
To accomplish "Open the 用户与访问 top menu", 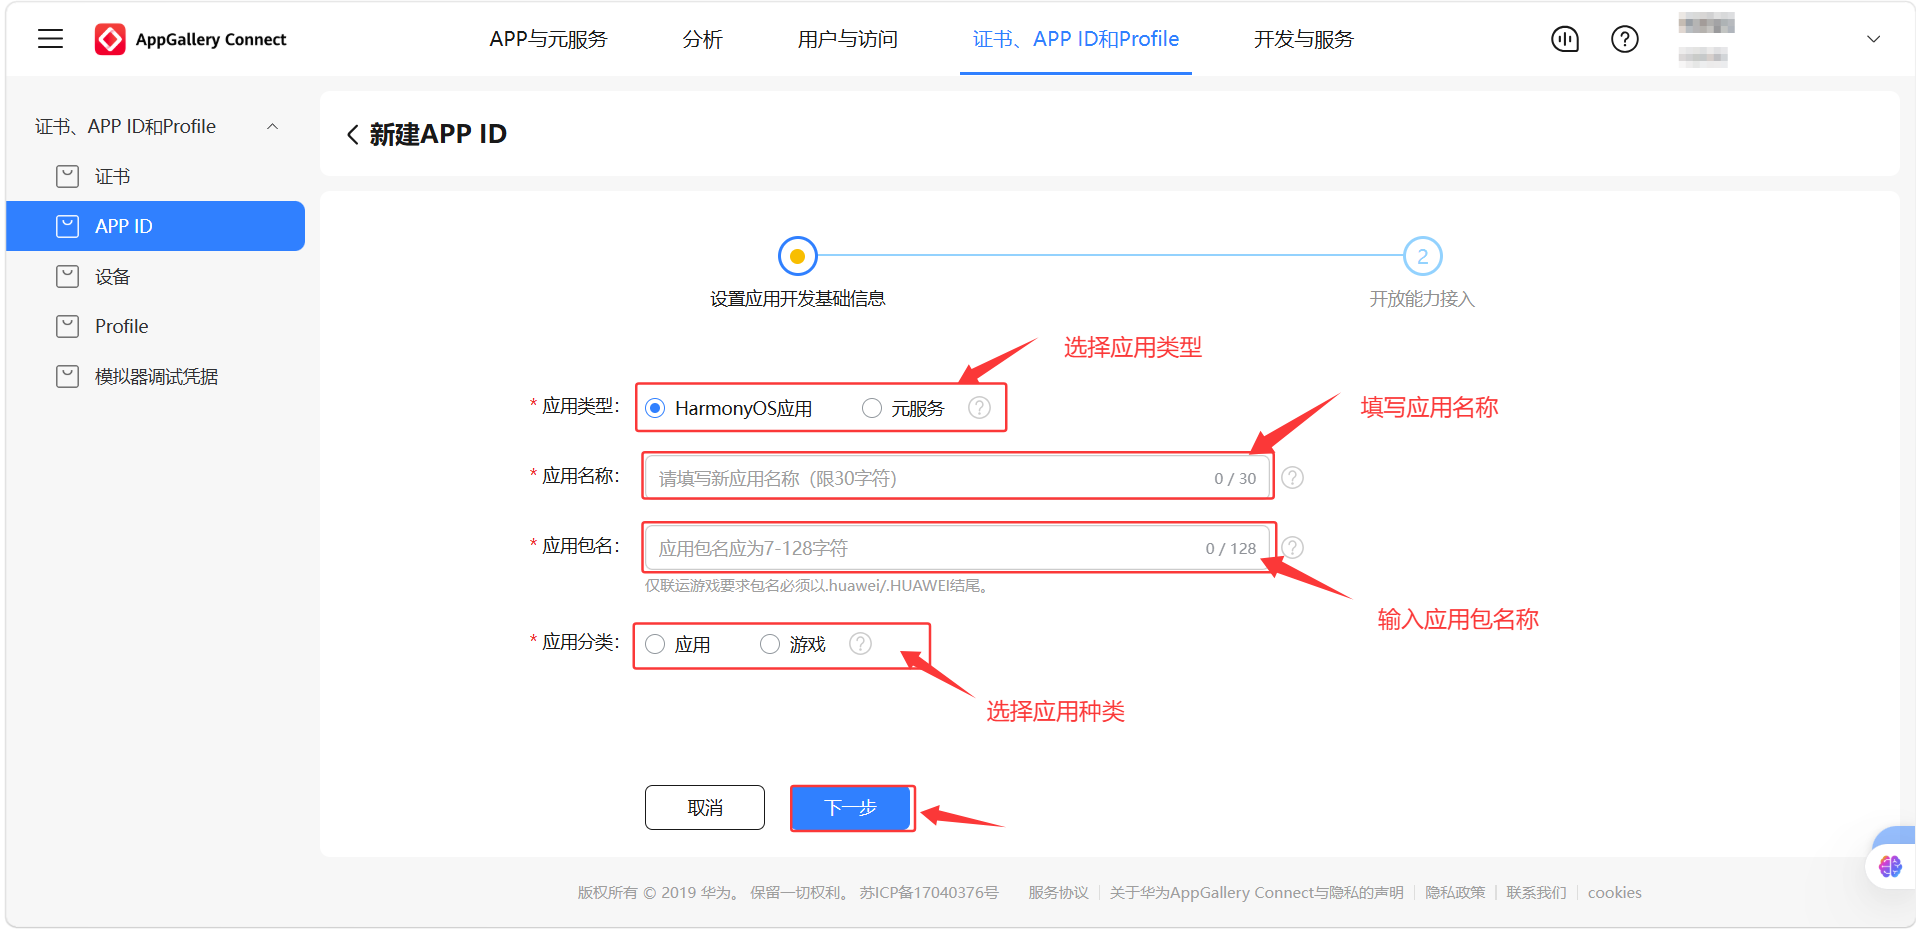I will (847, 39).
